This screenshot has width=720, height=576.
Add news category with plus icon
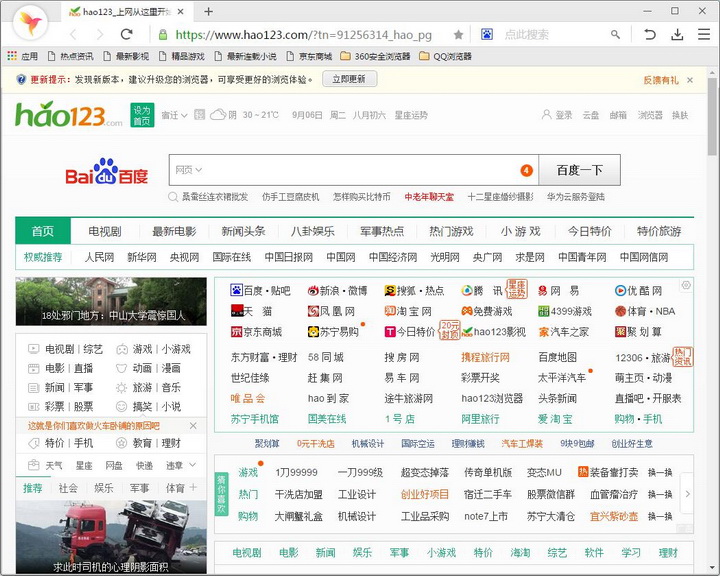[193, 487]
